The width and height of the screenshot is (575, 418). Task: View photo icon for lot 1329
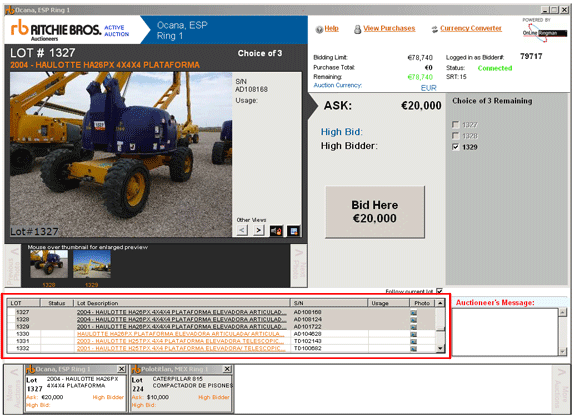tap(413, 327)
